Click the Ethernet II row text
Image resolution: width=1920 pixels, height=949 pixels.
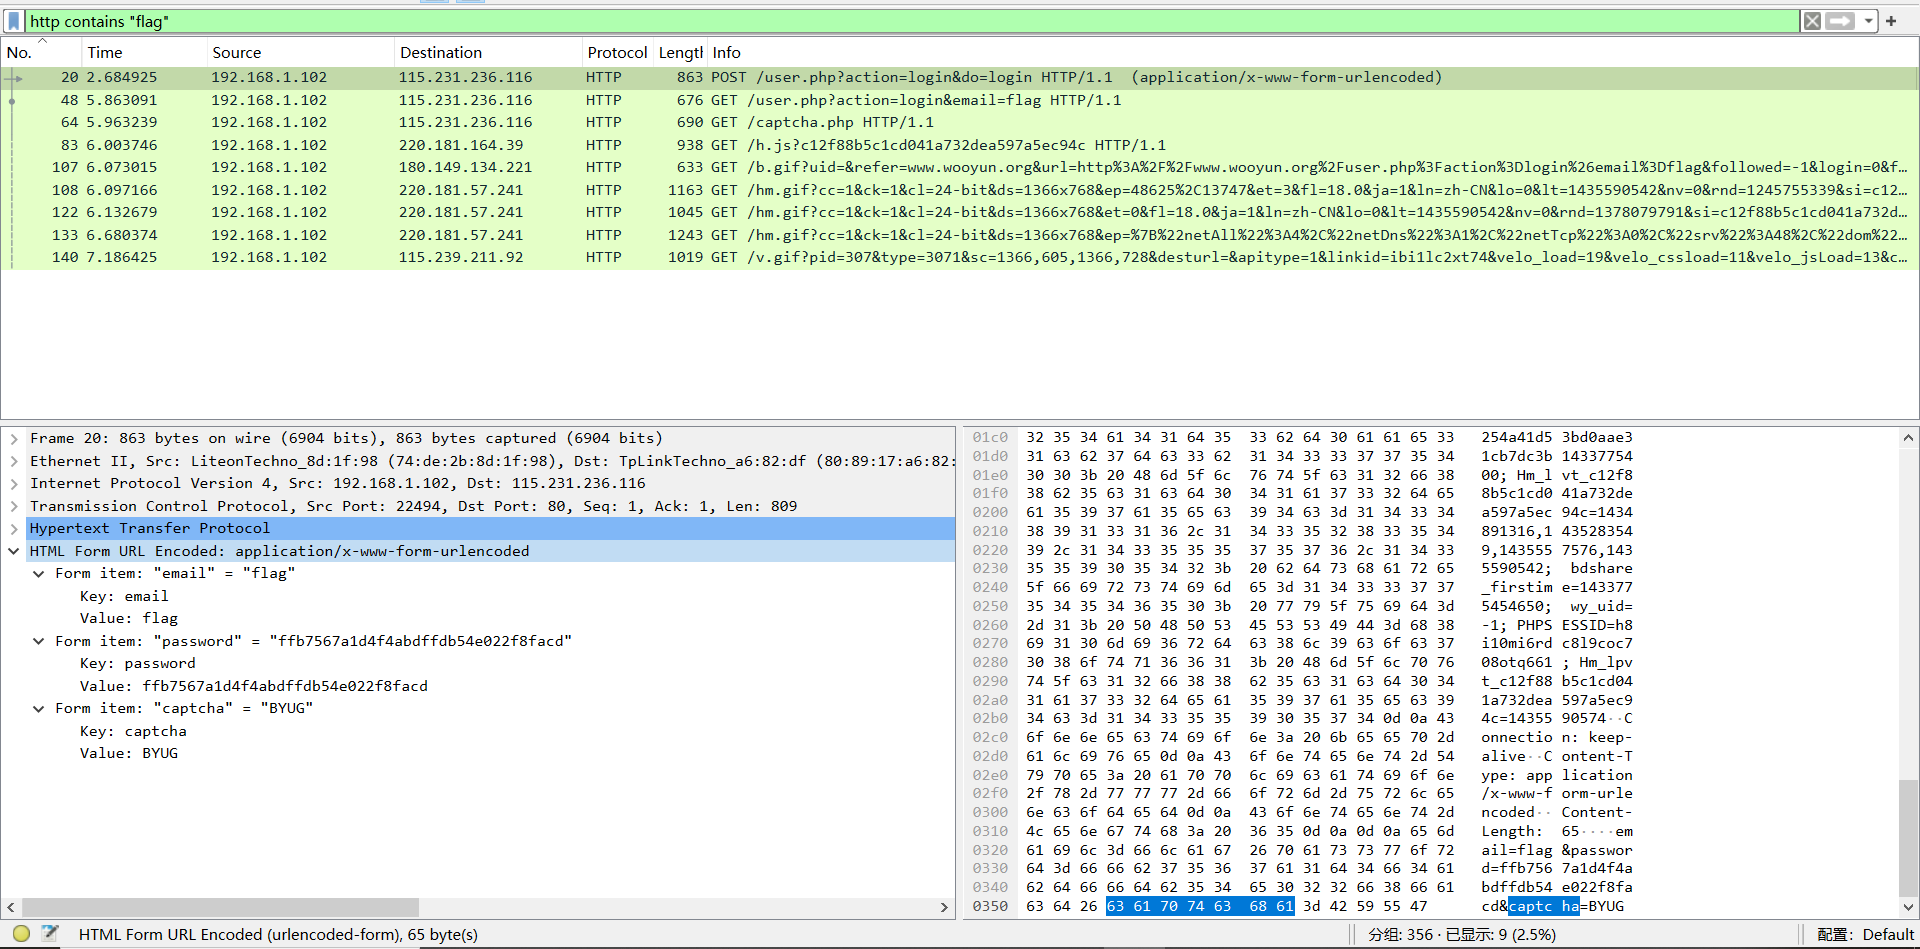point(492,461)
